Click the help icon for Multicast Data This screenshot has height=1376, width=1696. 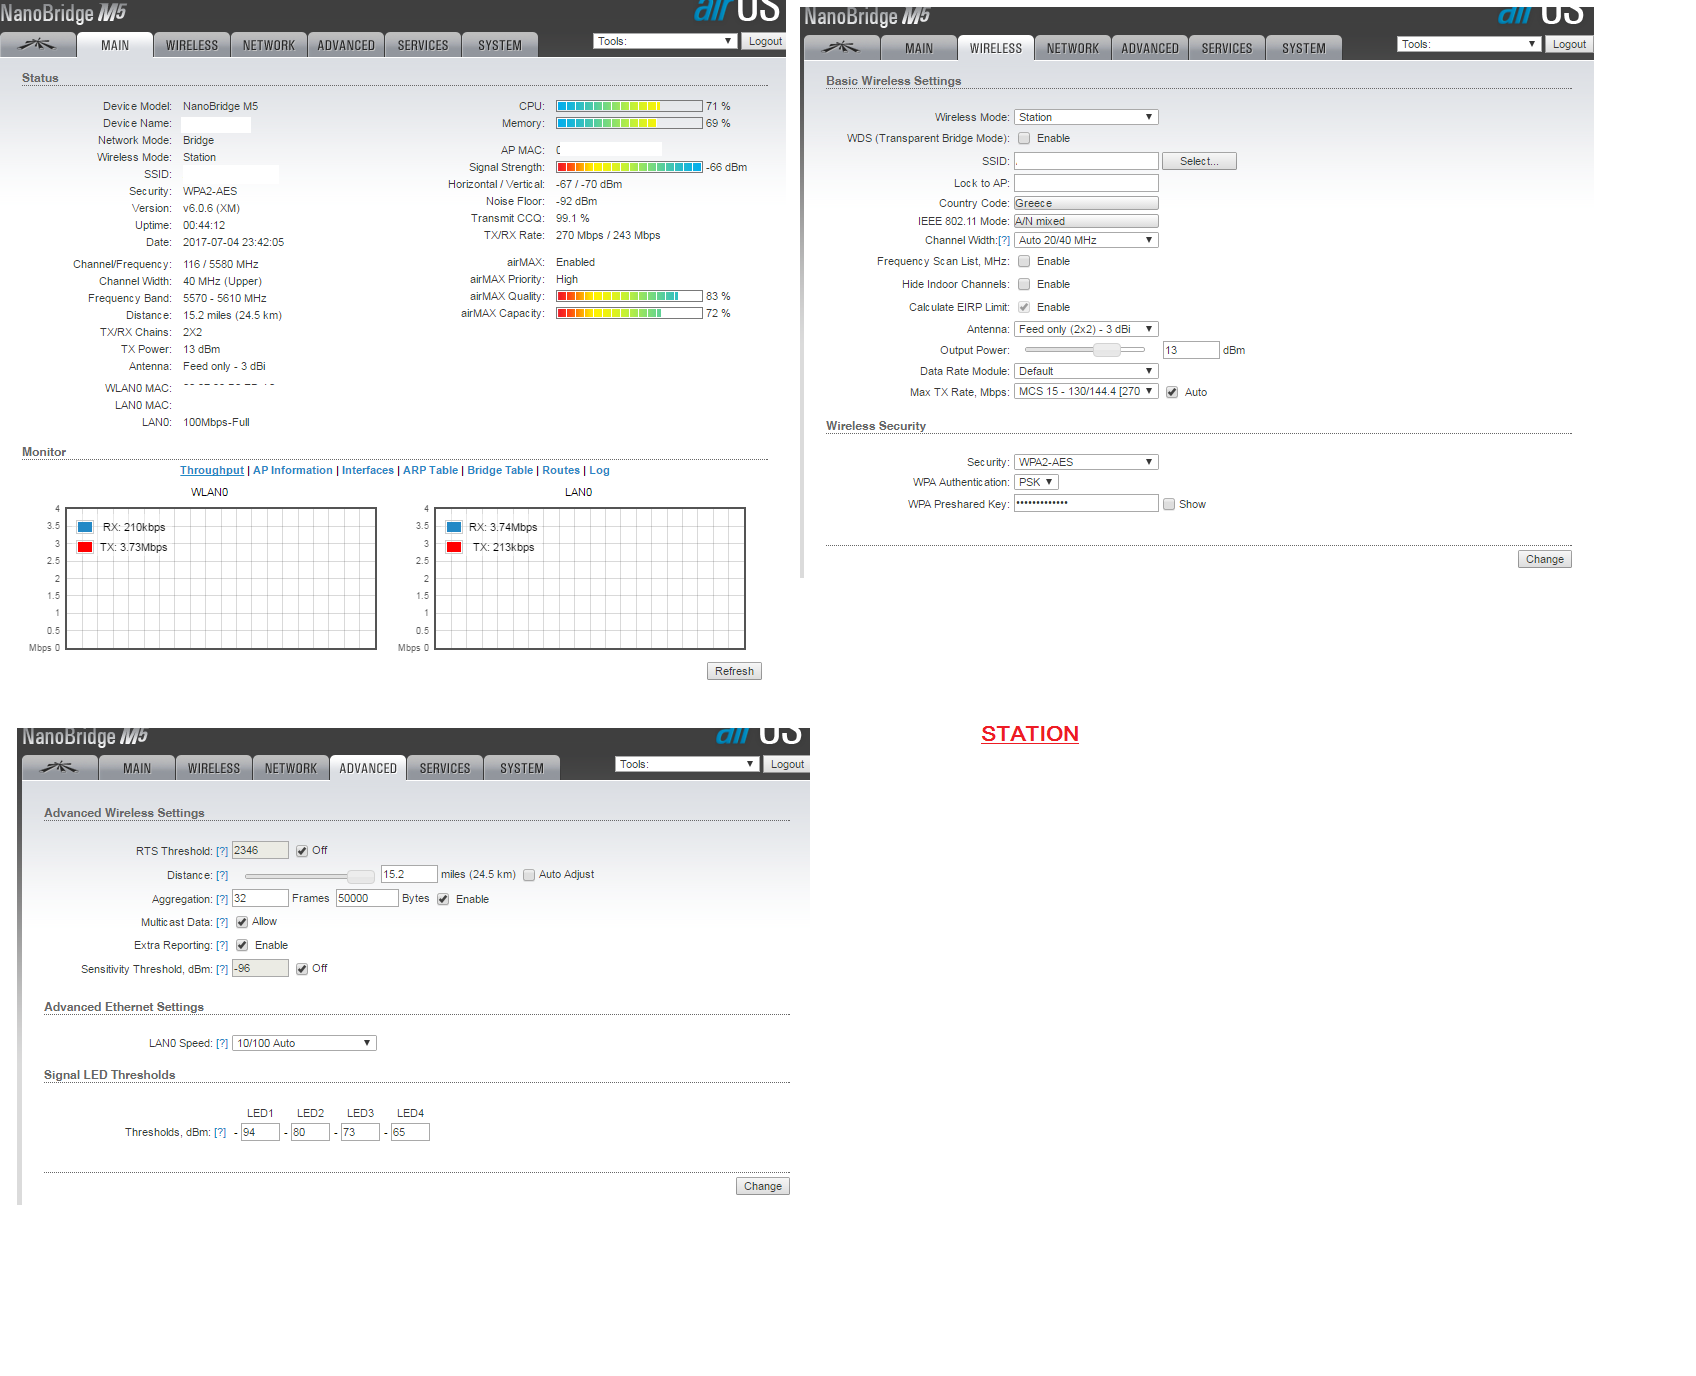point(222,923)
